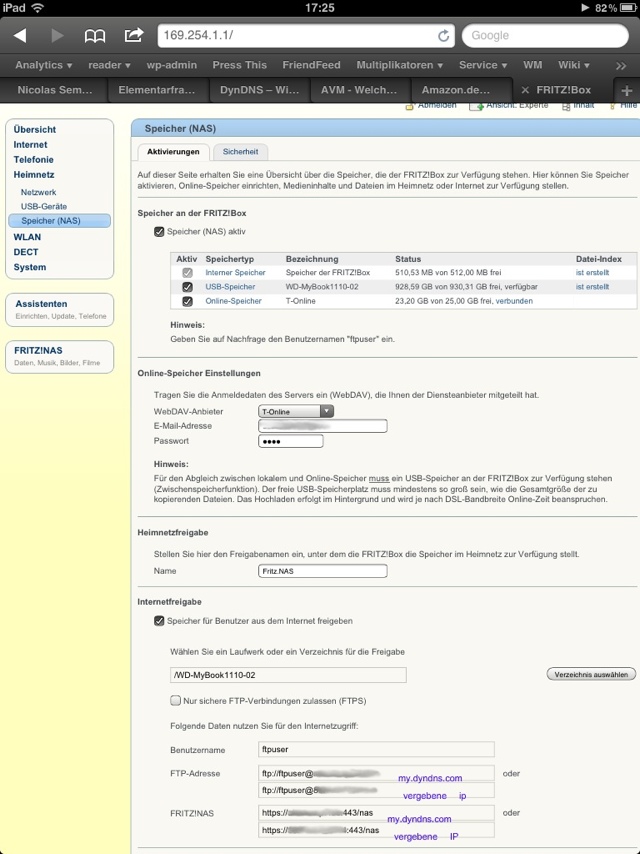This screenshot has width=640, height=854.
Task: Uncheck the Speicher (NAS) aktiv checkbox
Action: coord(159,232)
